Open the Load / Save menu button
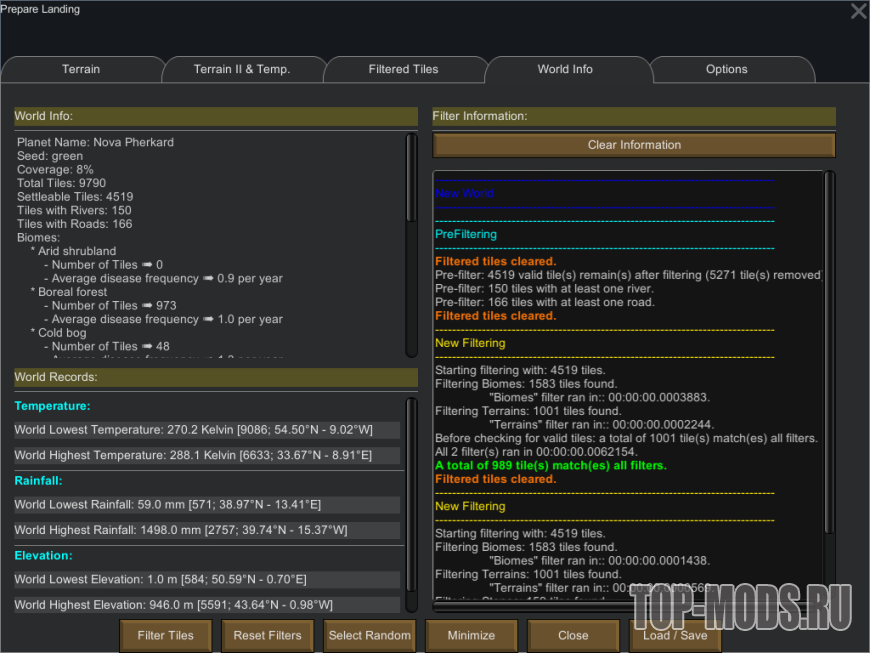This screenshot has height=653, width=870. [675, 635]
